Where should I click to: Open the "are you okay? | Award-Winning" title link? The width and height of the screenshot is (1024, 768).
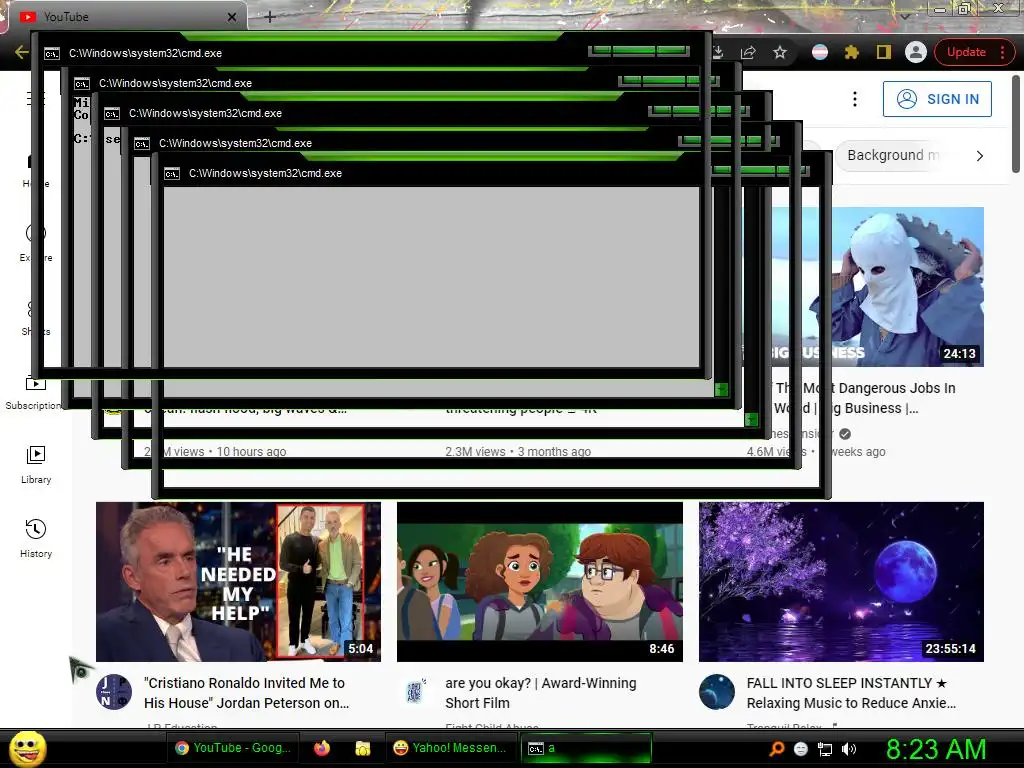[541, 693]
